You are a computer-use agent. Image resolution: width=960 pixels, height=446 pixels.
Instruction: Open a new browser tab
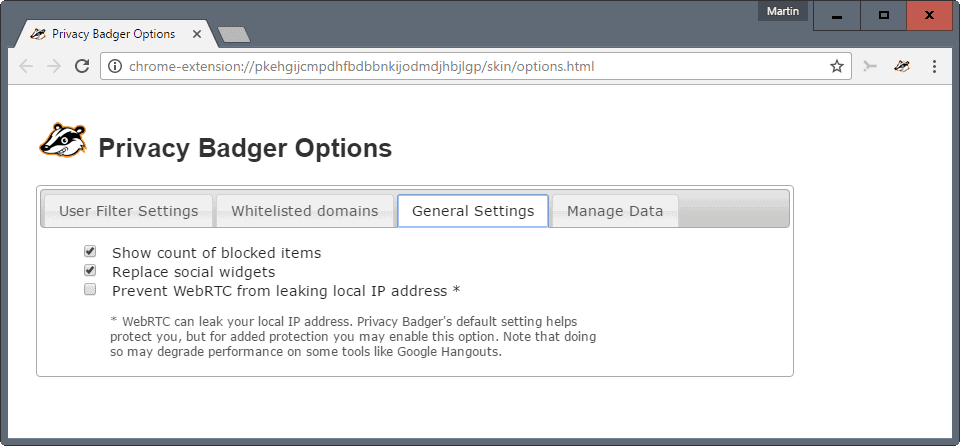(x=233, y=35)
